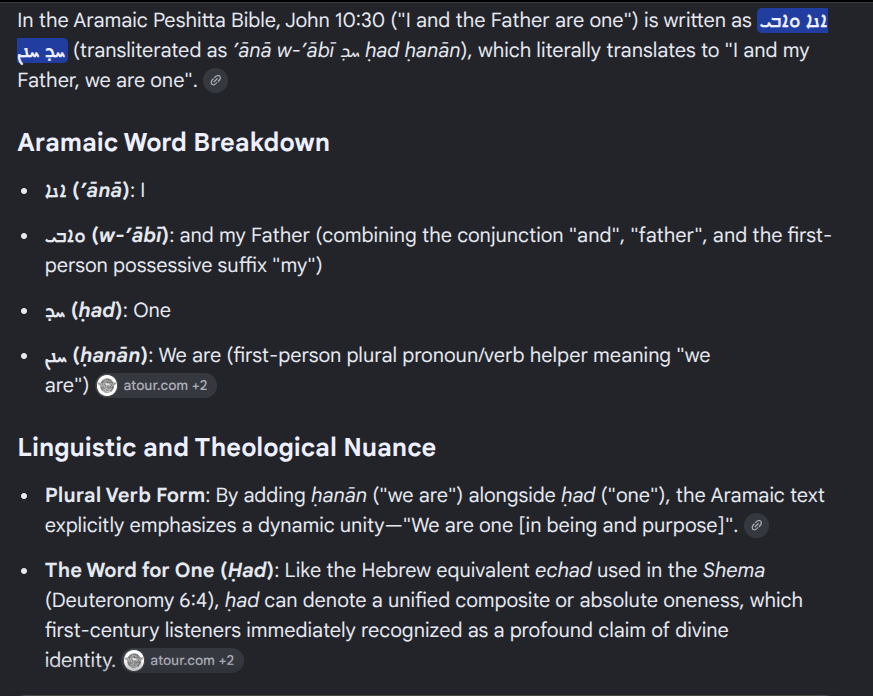The height and width of the screenshot is (696, 873).
Task: Click the bold 'ānā bullet entry
Action: click(x=90, y=191)
